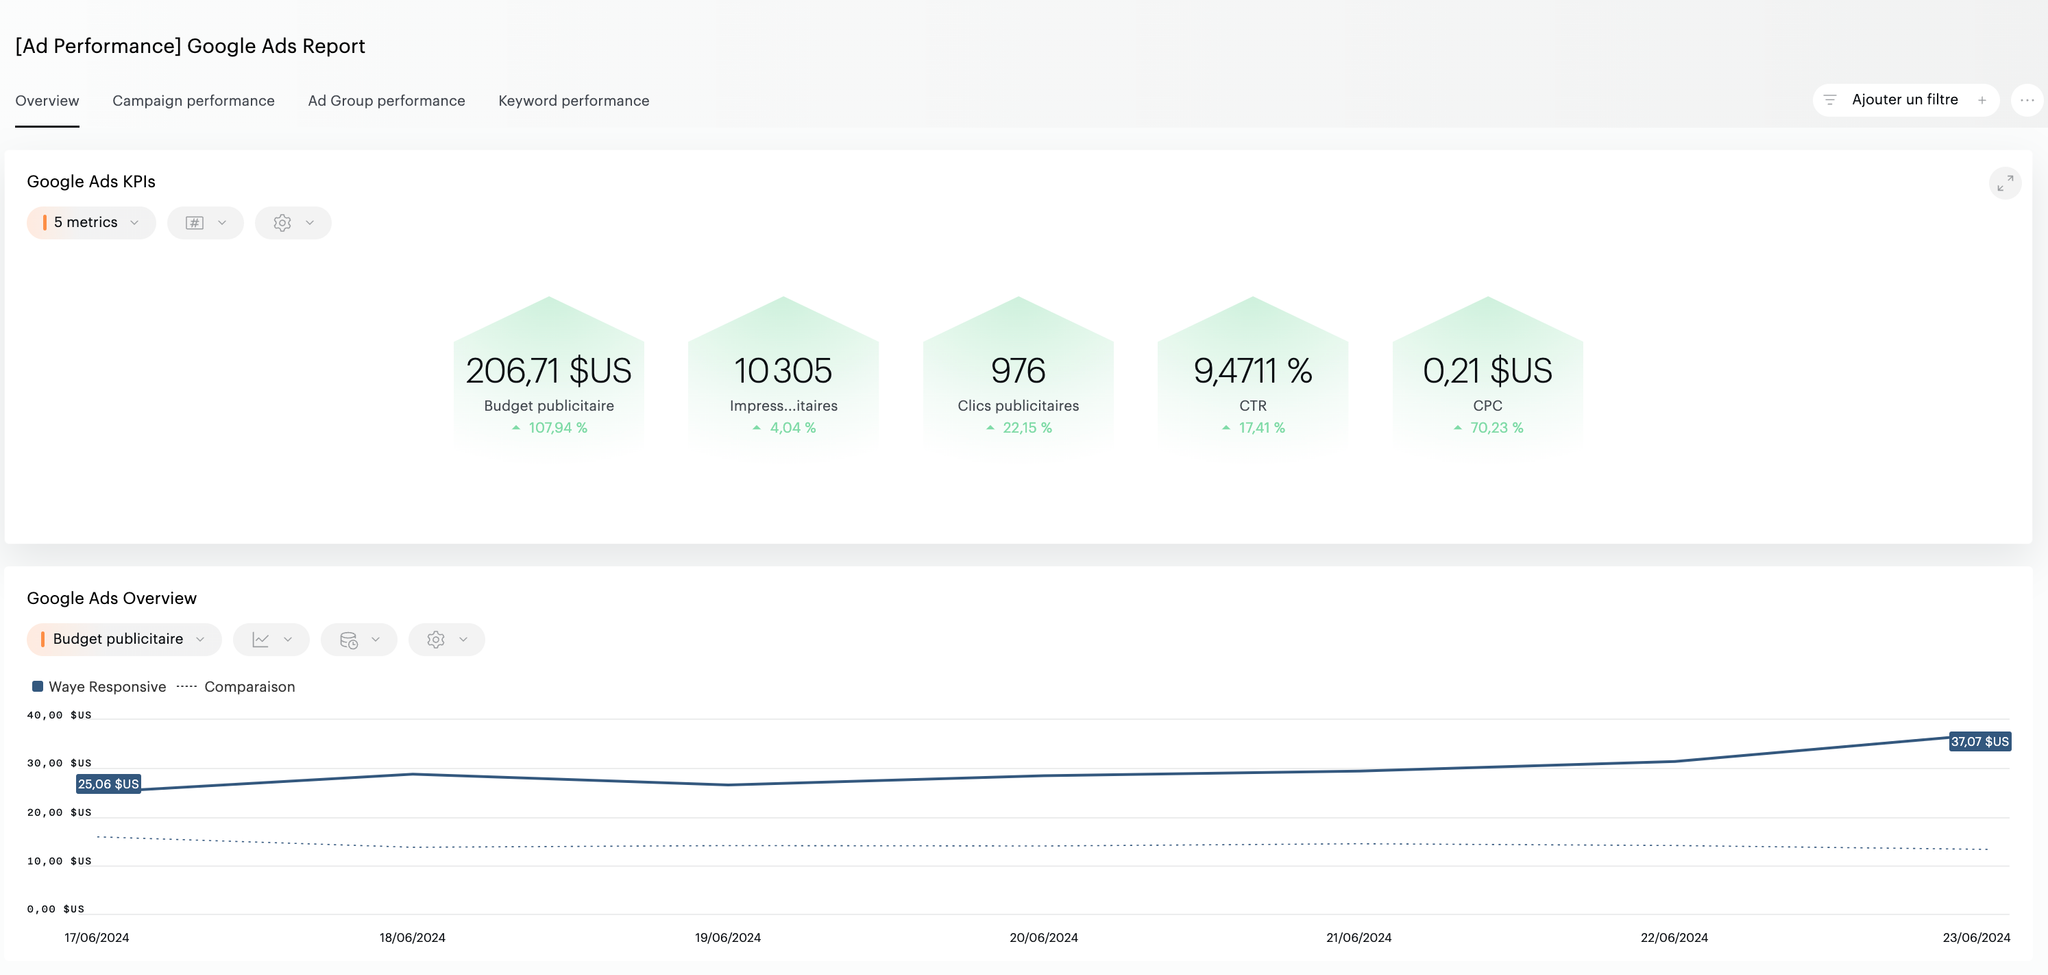Open the chevron next to the chart type icon
This screenshot has height=975, width=2048.
pyautogui.click(x=288, y=640)
